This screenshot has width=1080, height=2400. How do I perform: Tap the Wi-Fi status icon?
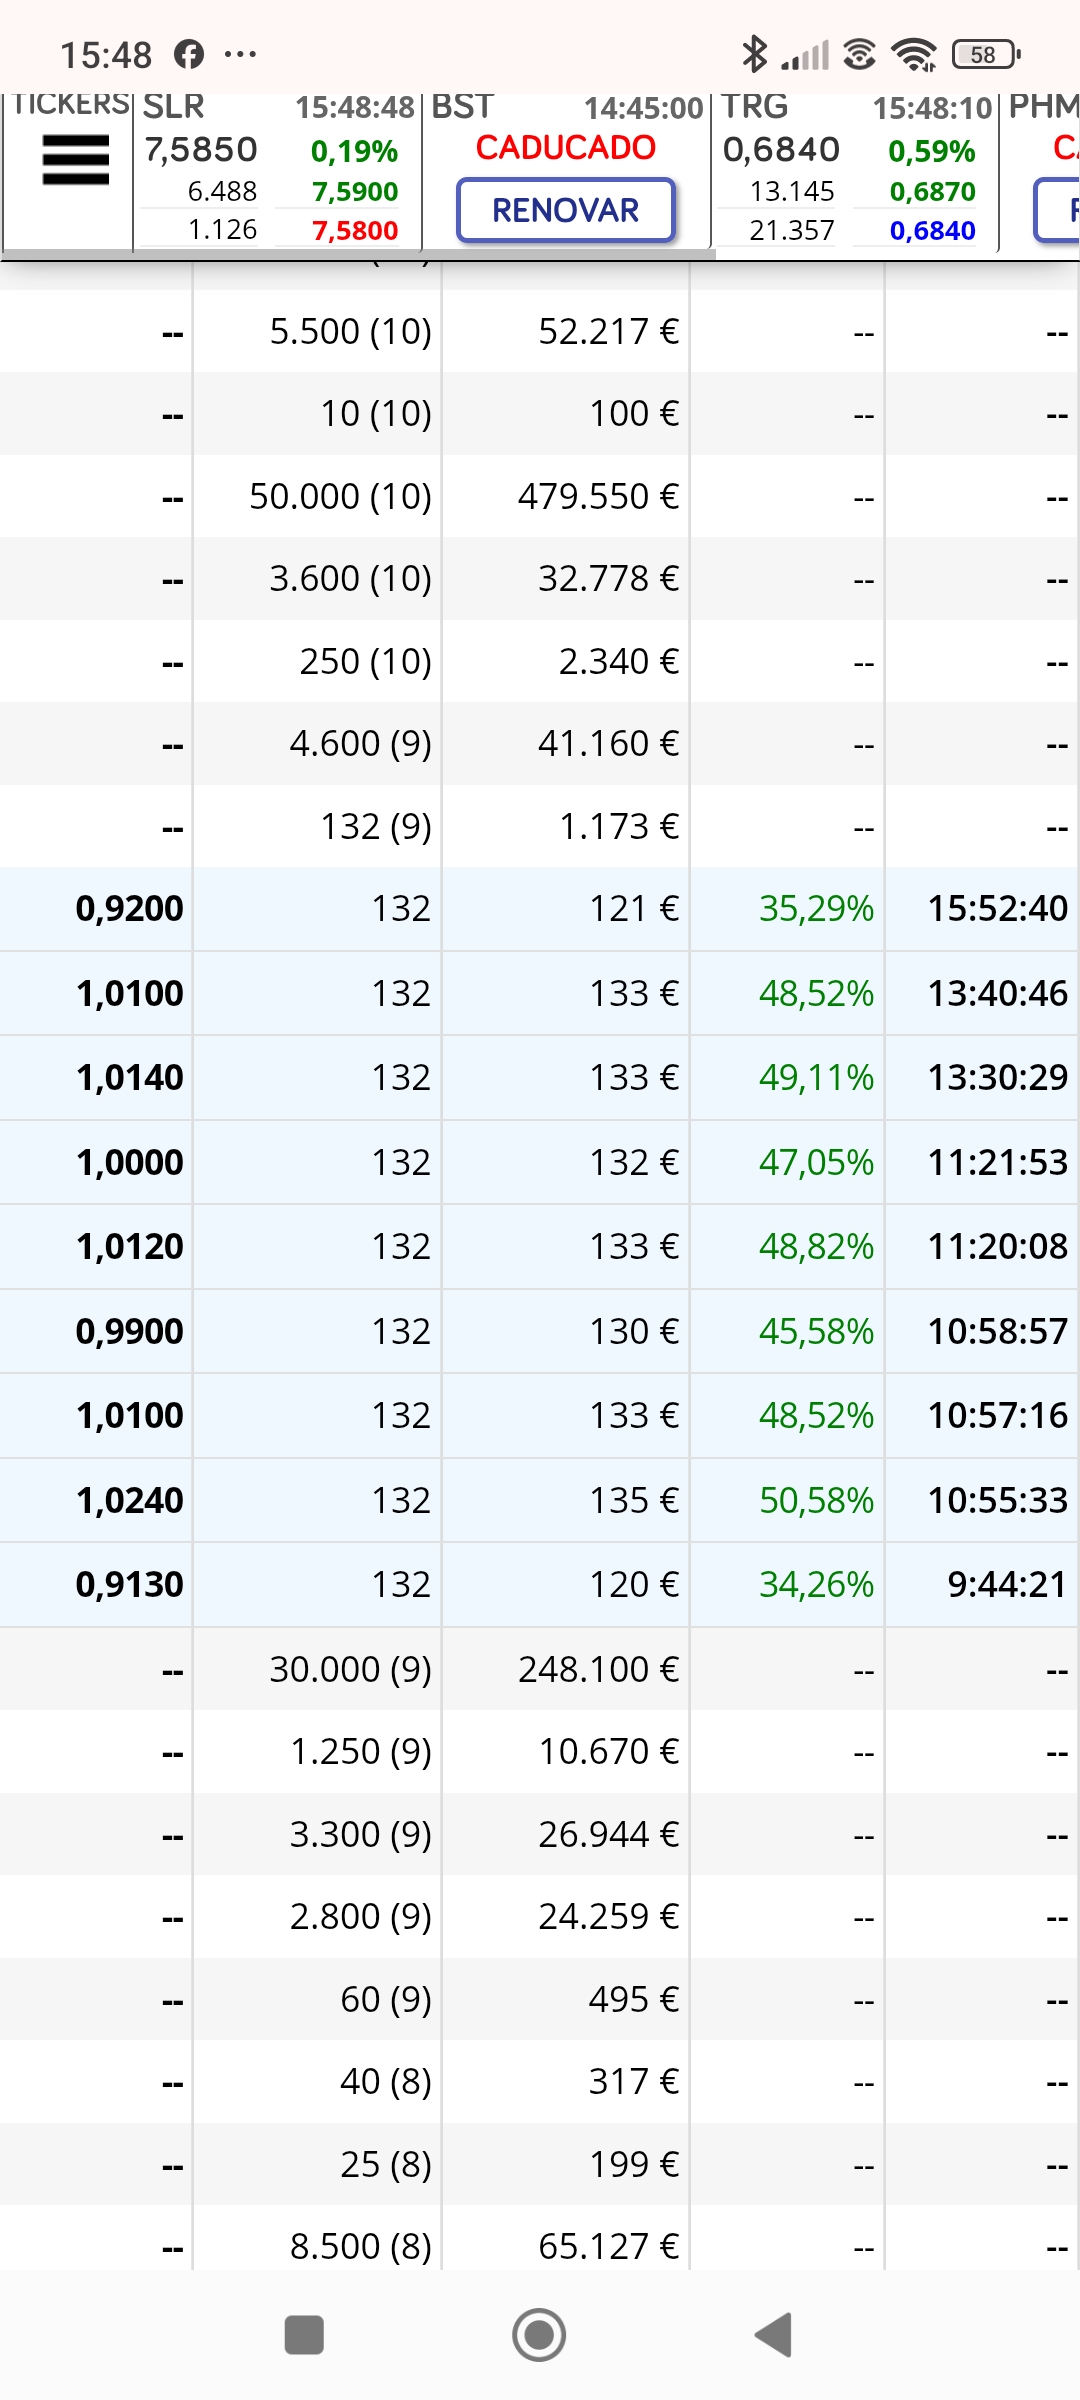click(914, 54)
